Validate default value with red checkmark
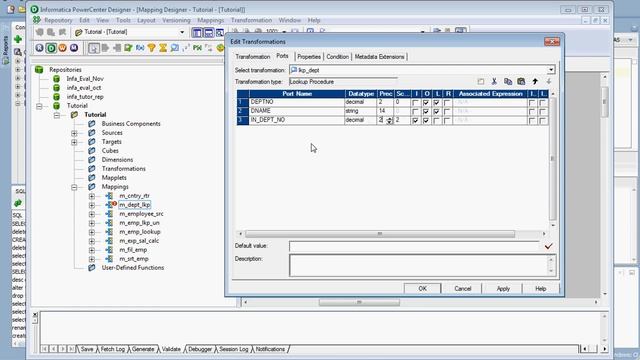640x360 pixels. (548, 246)
